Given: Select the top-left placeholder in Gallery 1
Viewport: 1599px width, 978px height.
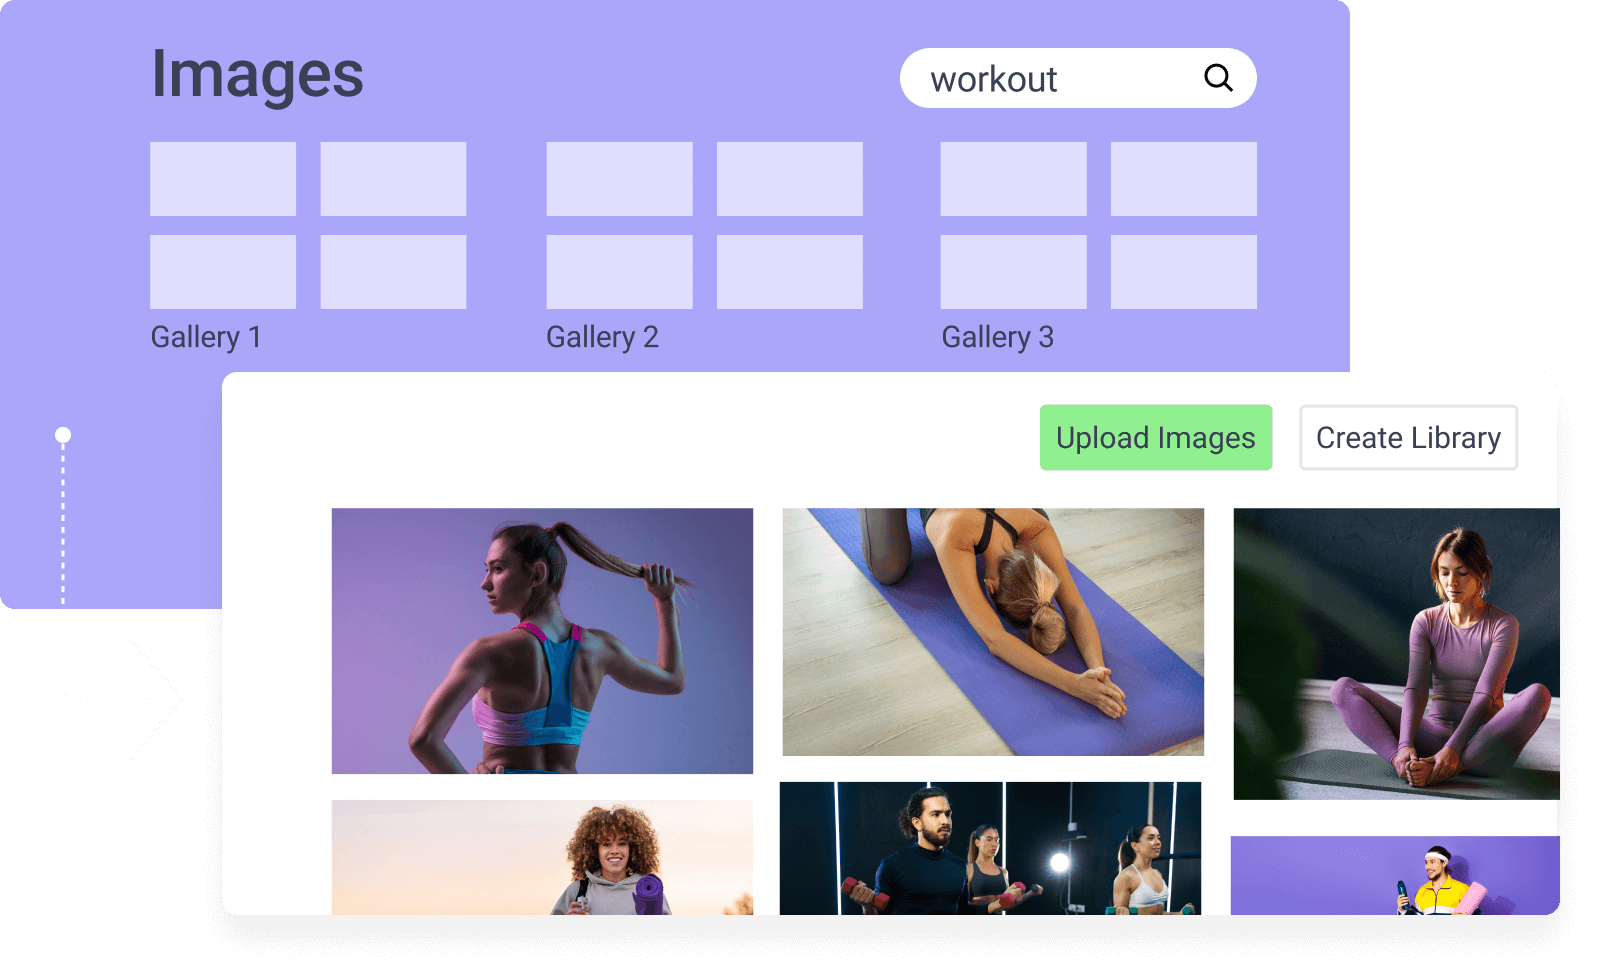Looking at the screenshot, I should coord(223,179).
